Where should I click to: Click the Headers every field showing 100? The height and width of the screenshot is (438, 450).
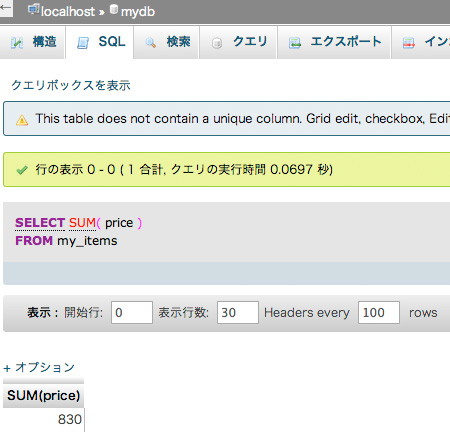(379, 312)
